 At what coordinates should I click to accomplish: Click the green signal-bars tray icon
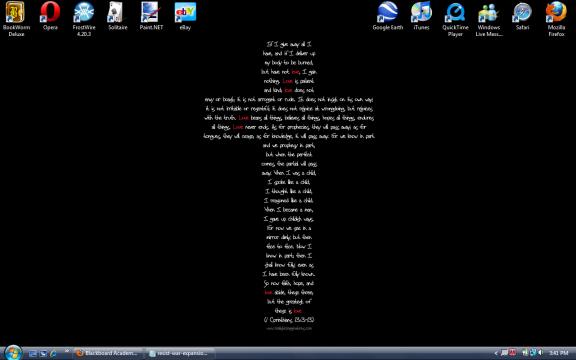[x=525, y=353]
